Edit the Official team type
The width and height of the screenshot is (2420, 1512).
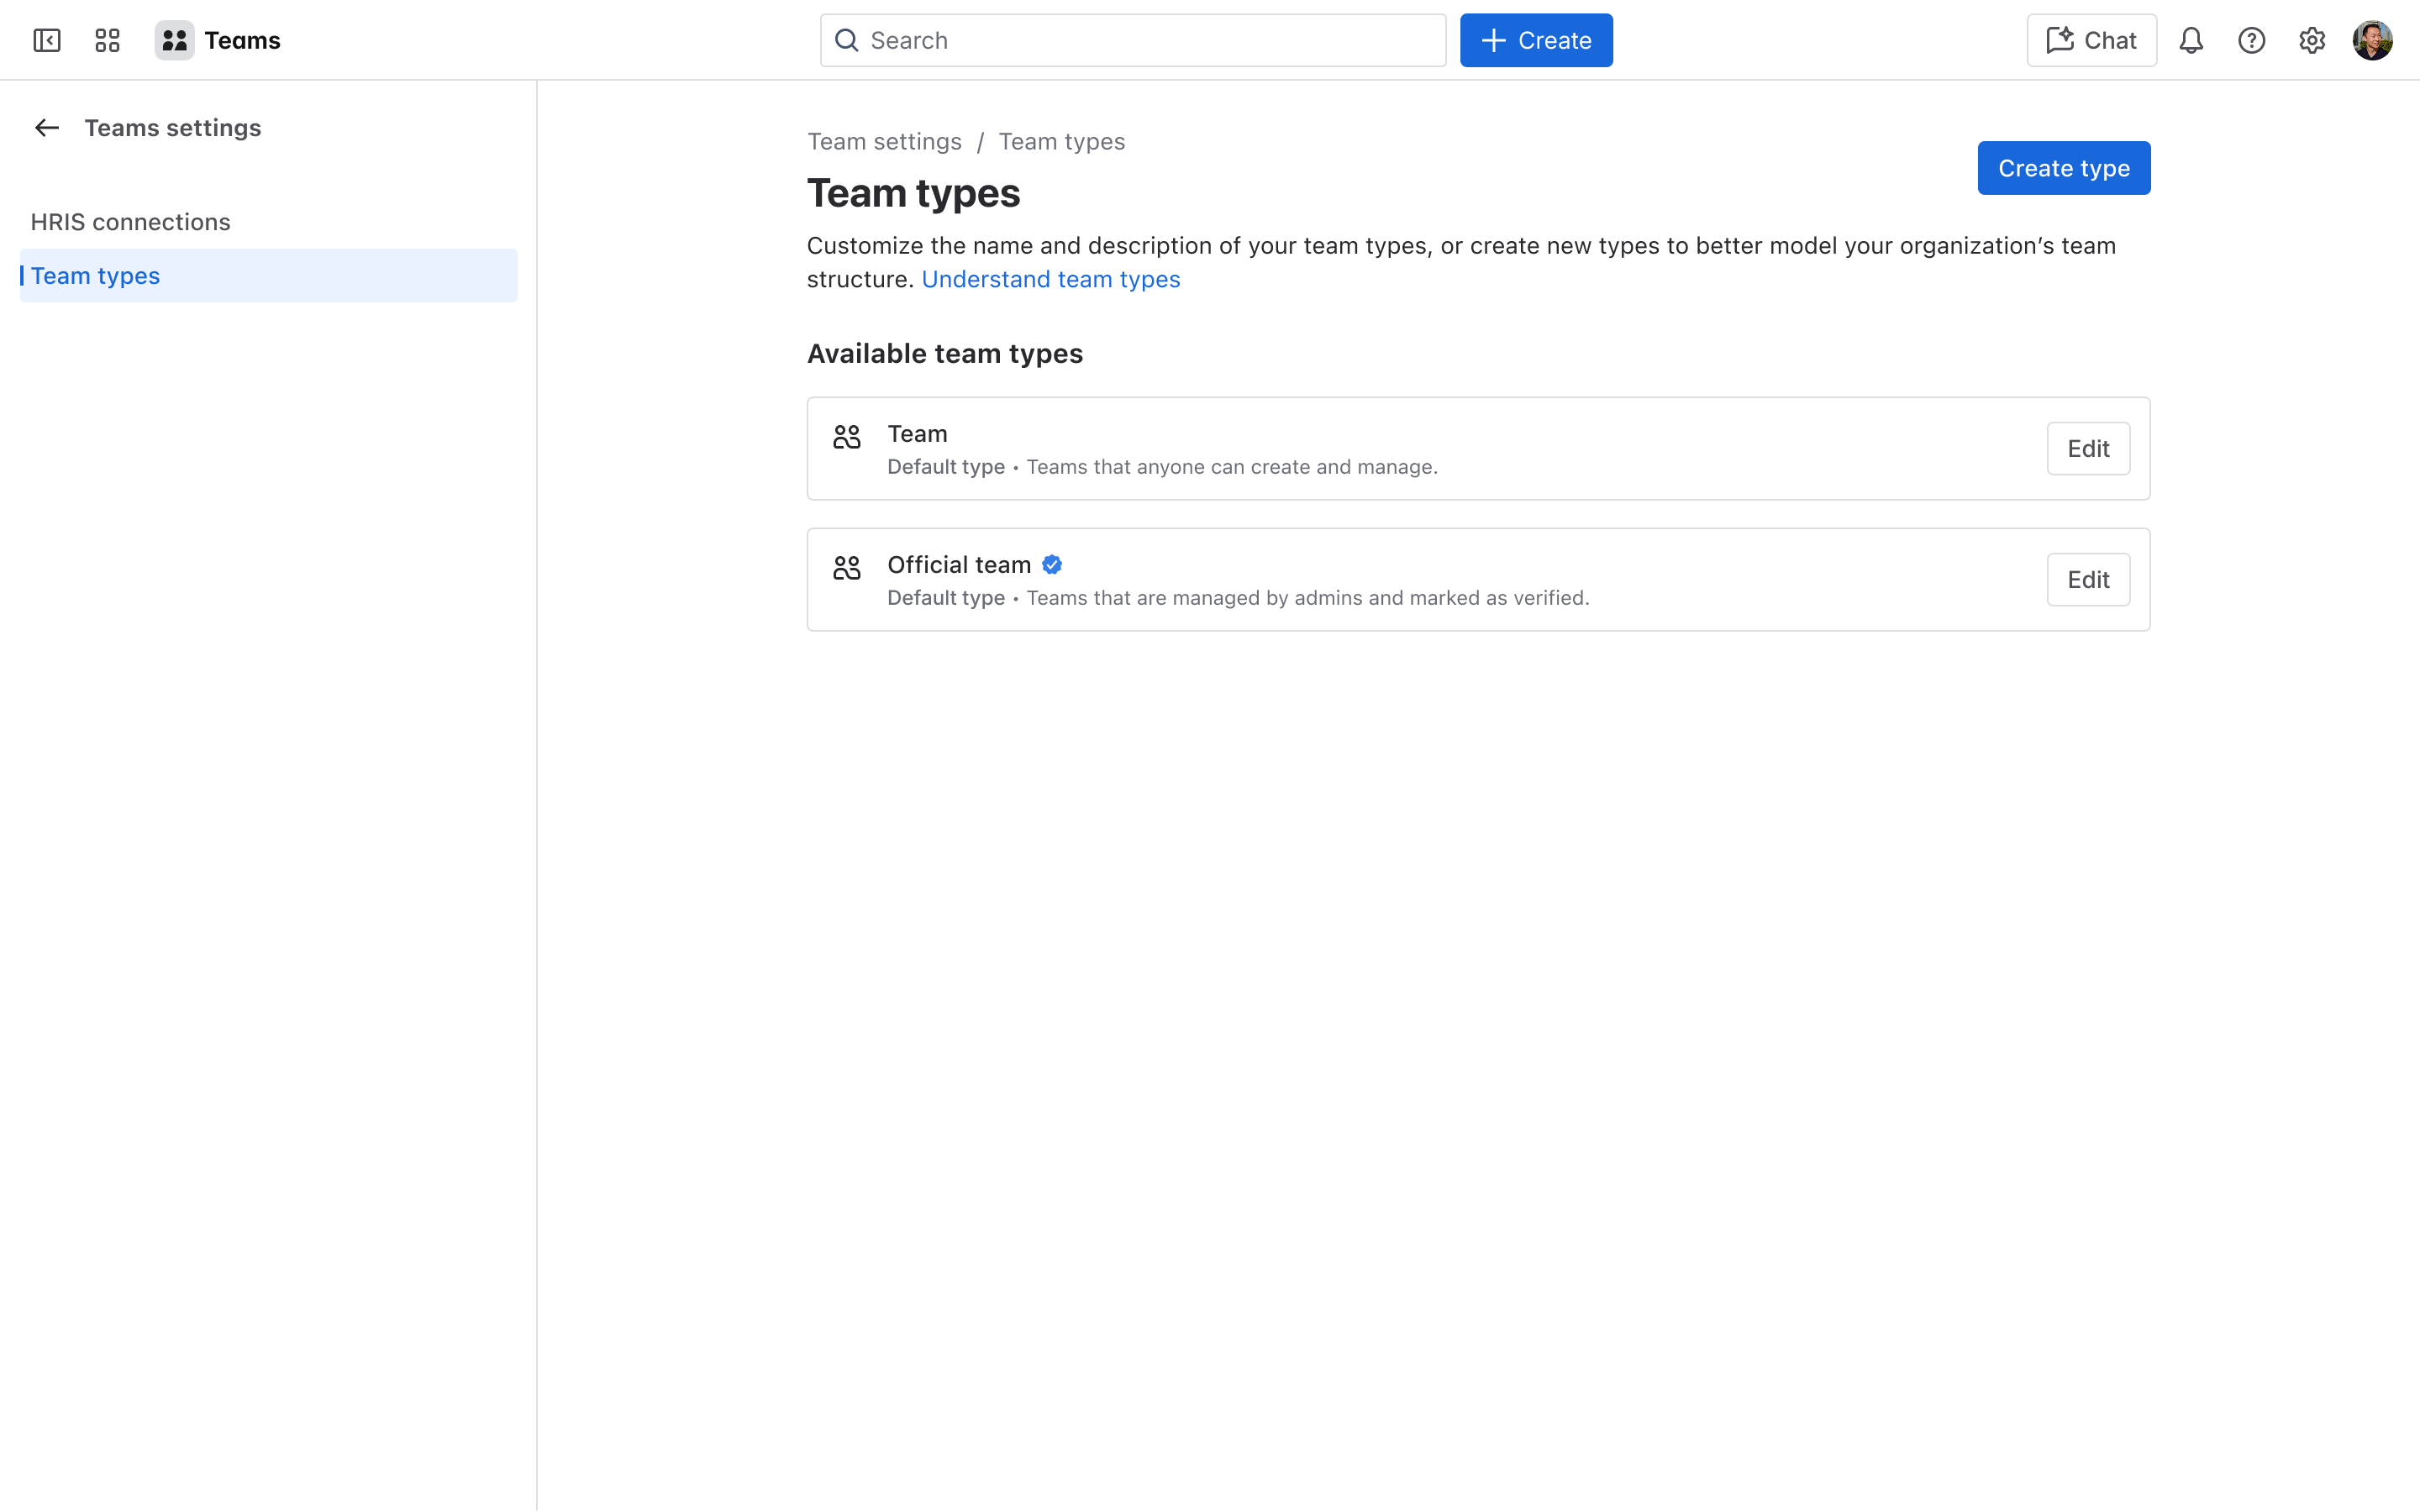pos(2087,579)
